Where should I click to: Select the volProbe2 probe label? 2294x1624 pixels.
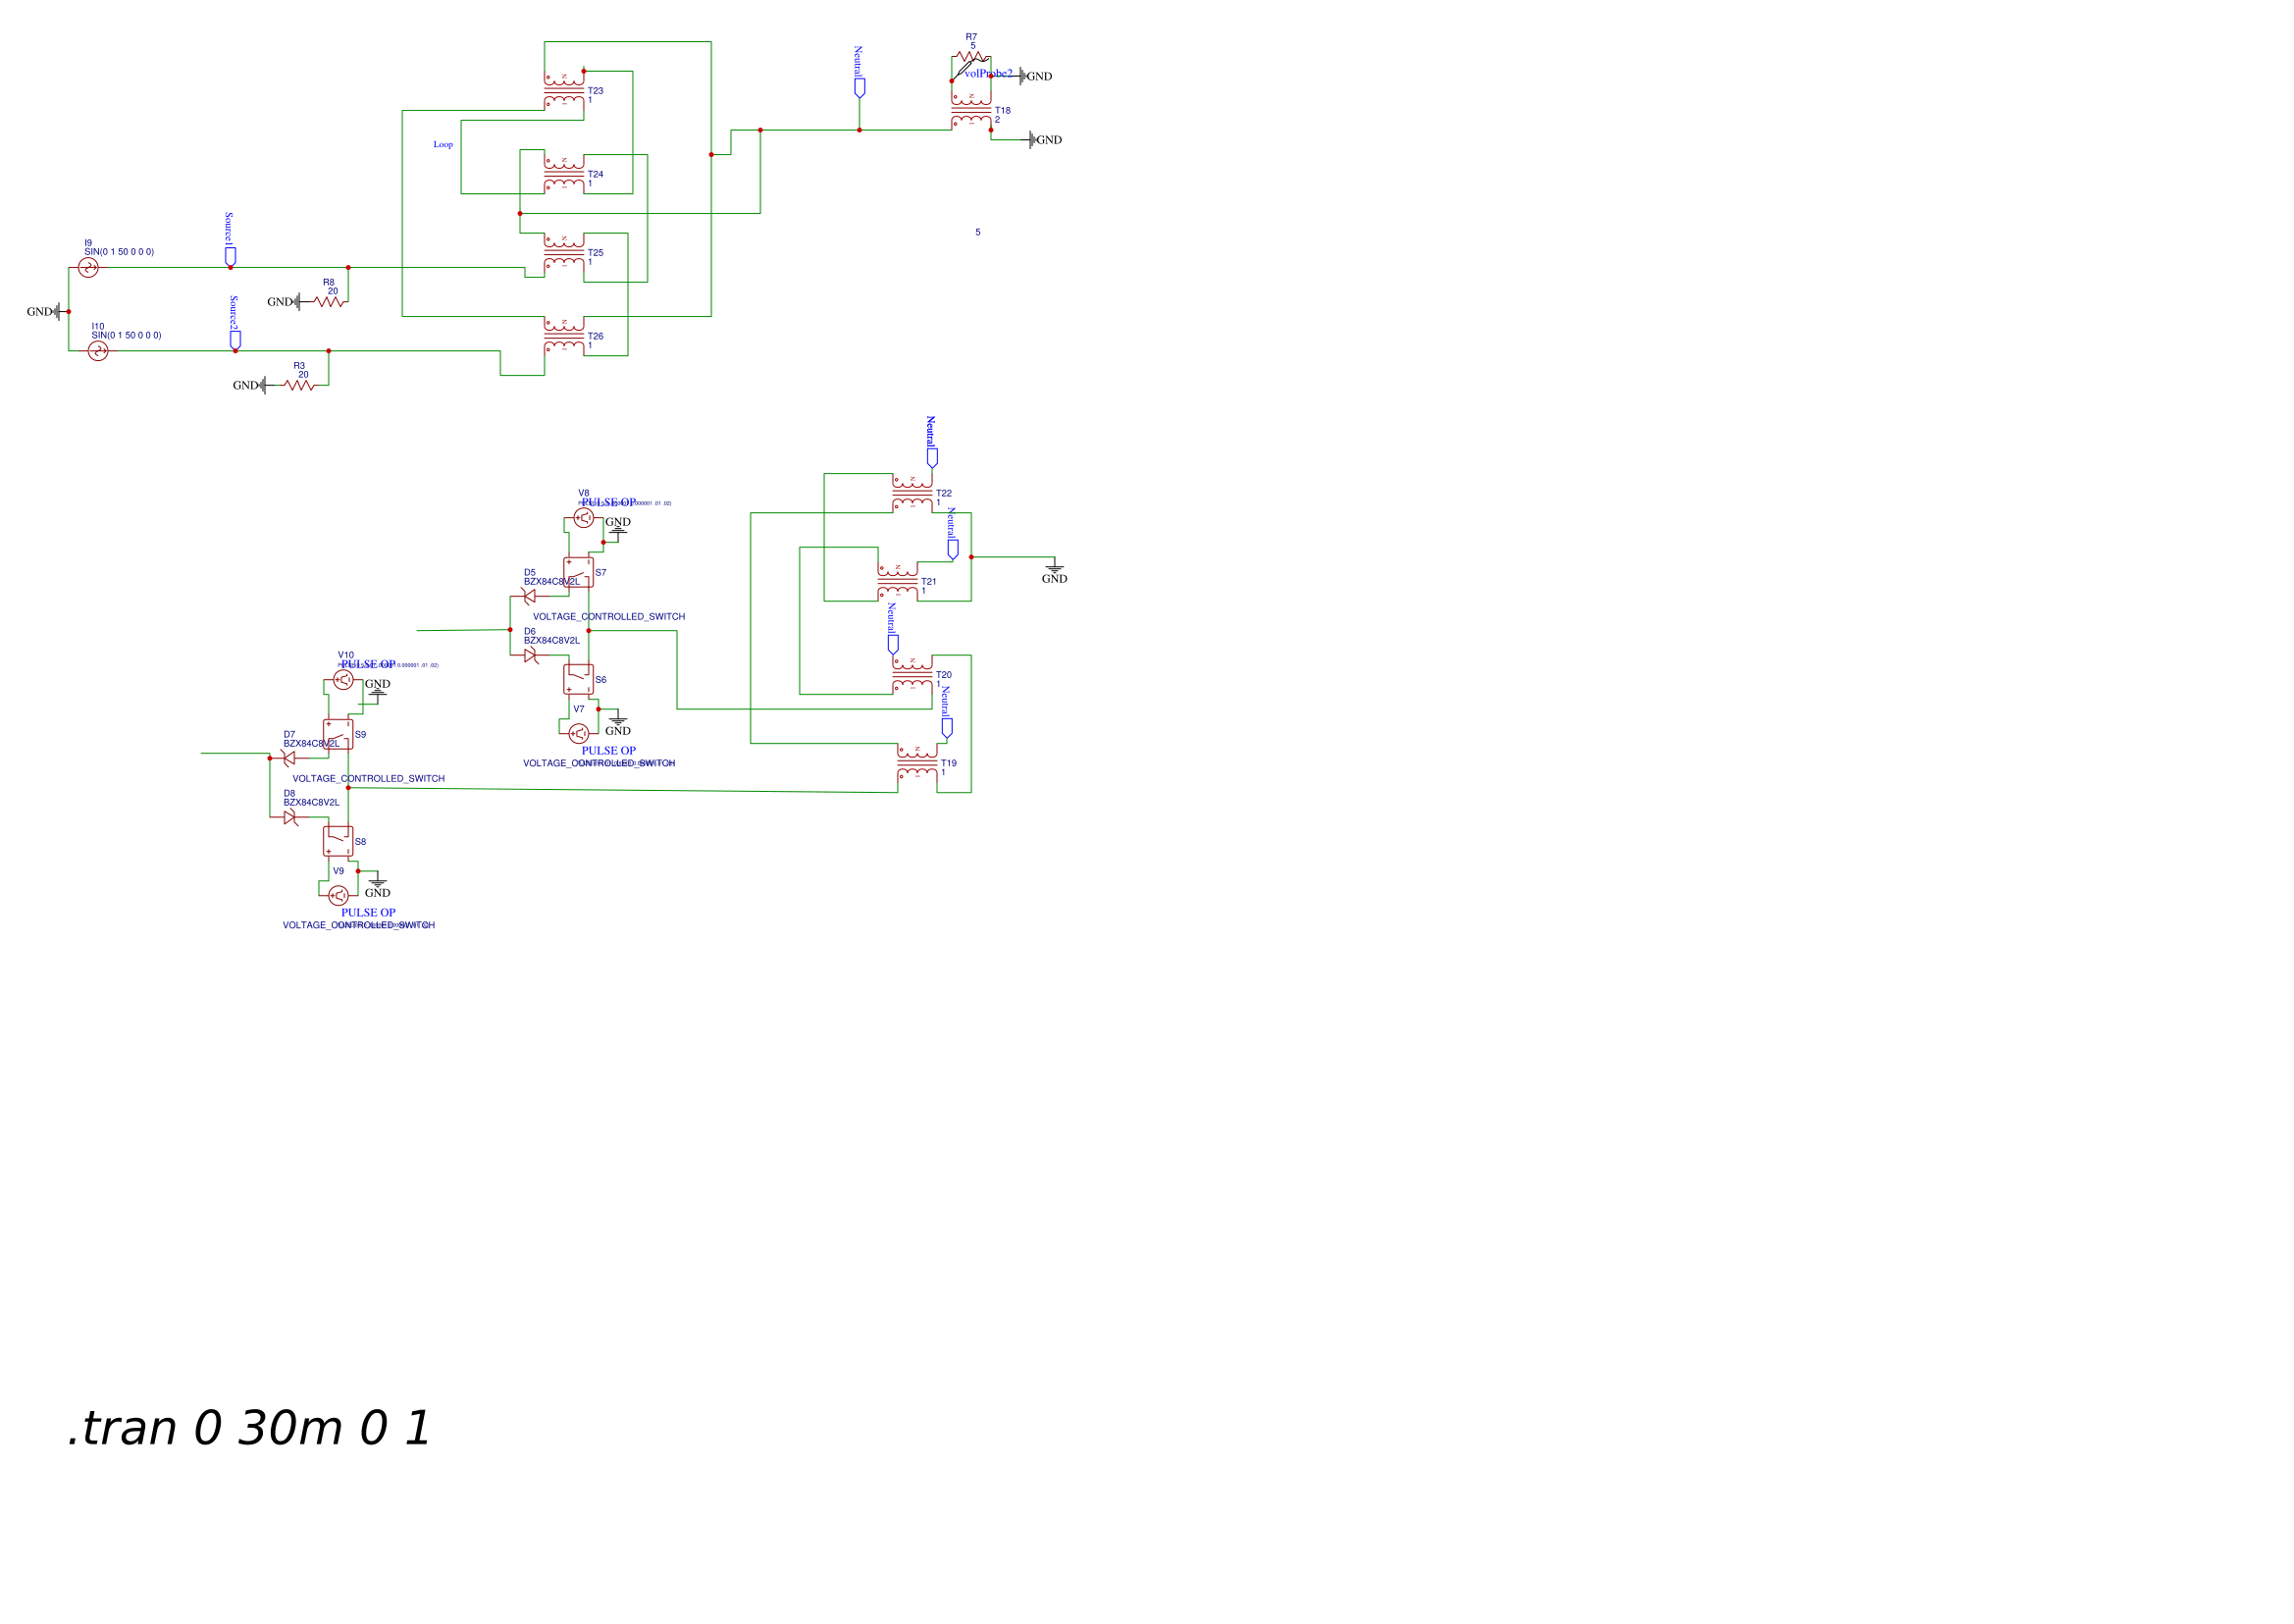tap(988, 73)
